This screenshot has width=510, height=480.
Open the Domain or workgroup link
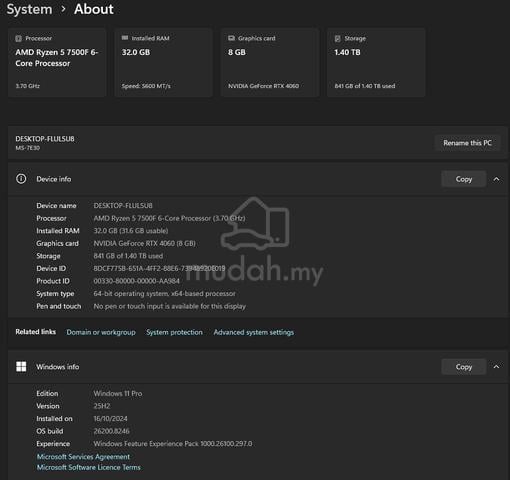tap(101, 332)
